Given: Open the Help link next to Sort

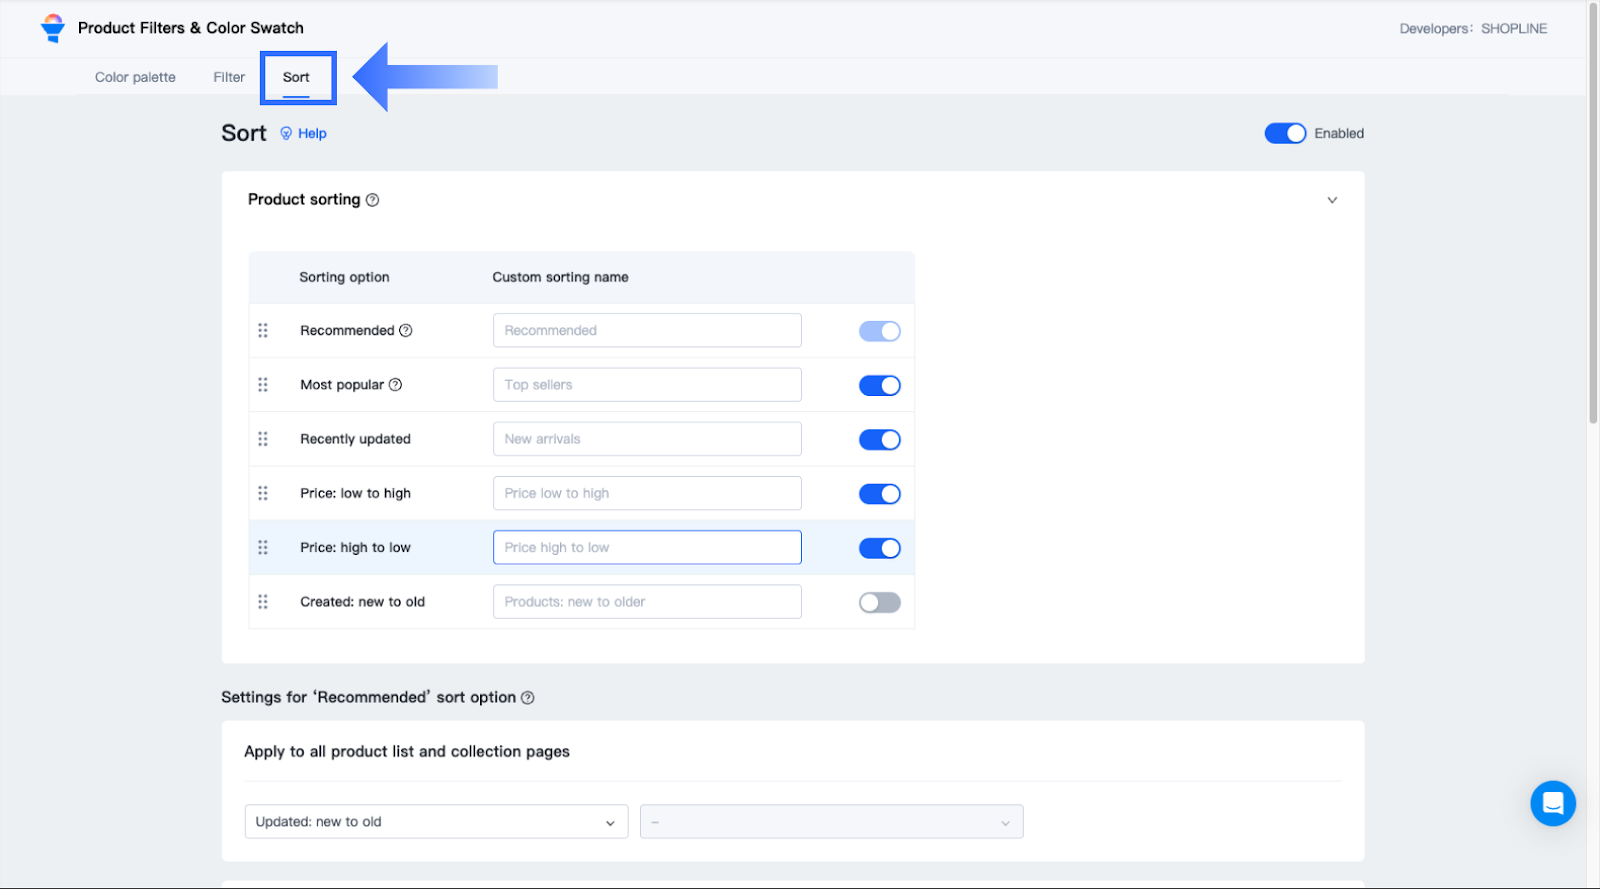Looking at the screenshot, I should point(304,134).
